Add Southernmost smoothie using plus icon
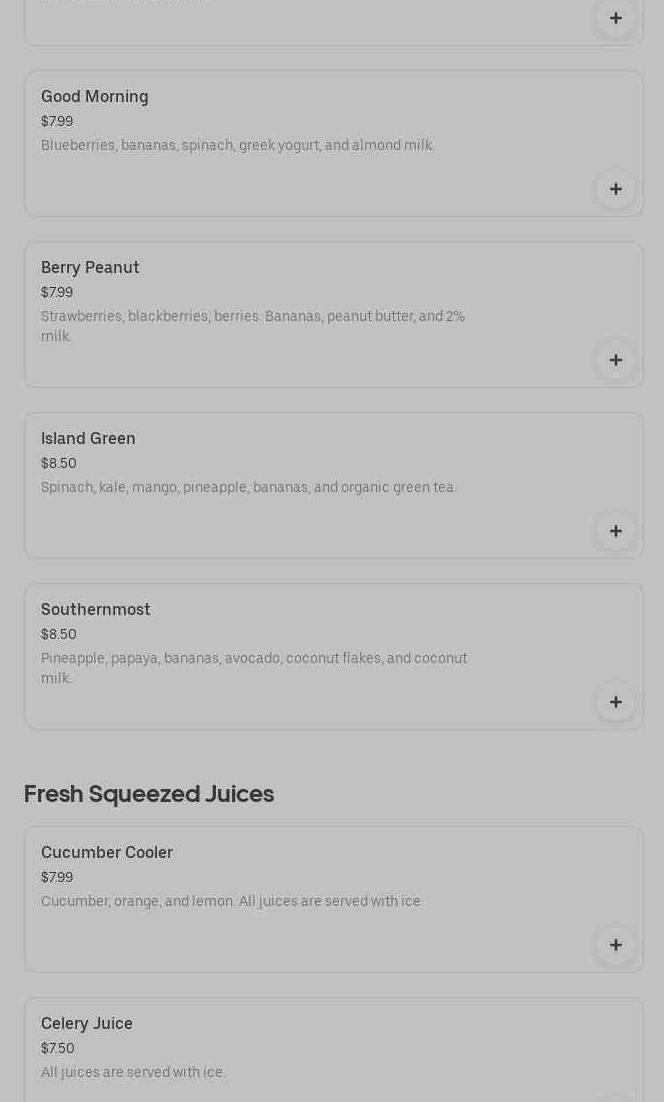Image resolution: width=664 pixels, height=1102 pixels. click(x=615, y=702)
